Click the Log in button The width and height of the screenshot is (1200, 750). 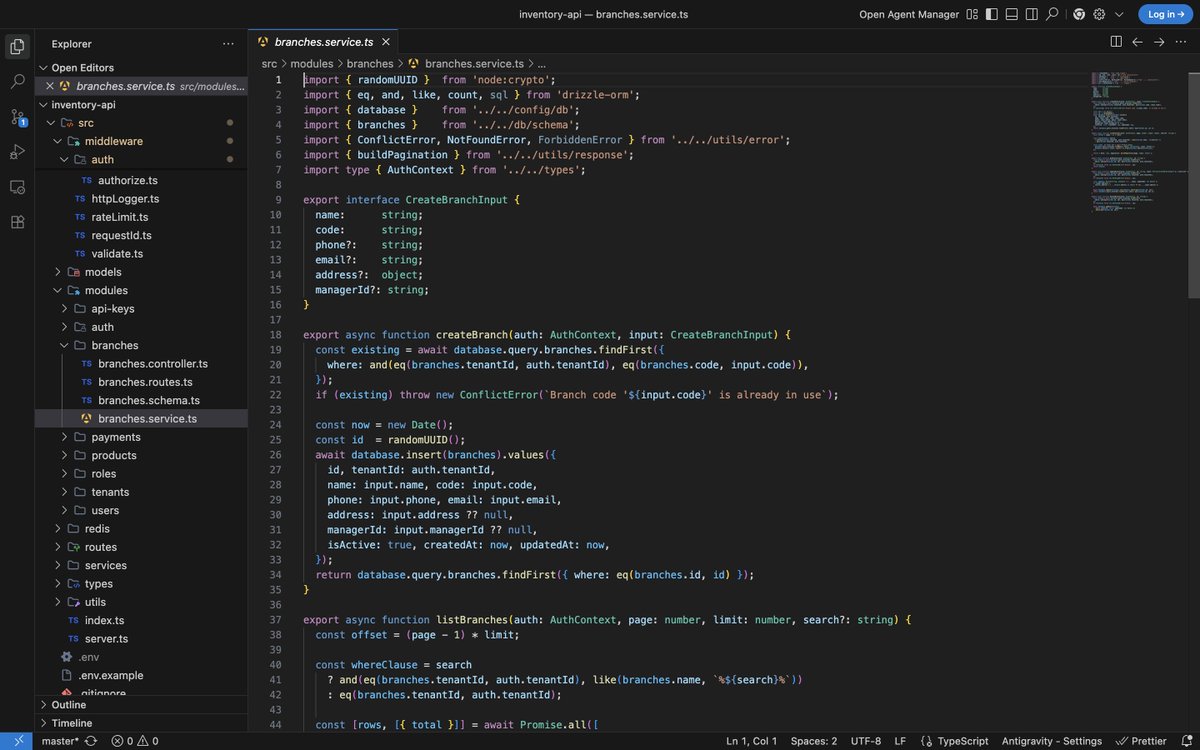pos(1165,14)
